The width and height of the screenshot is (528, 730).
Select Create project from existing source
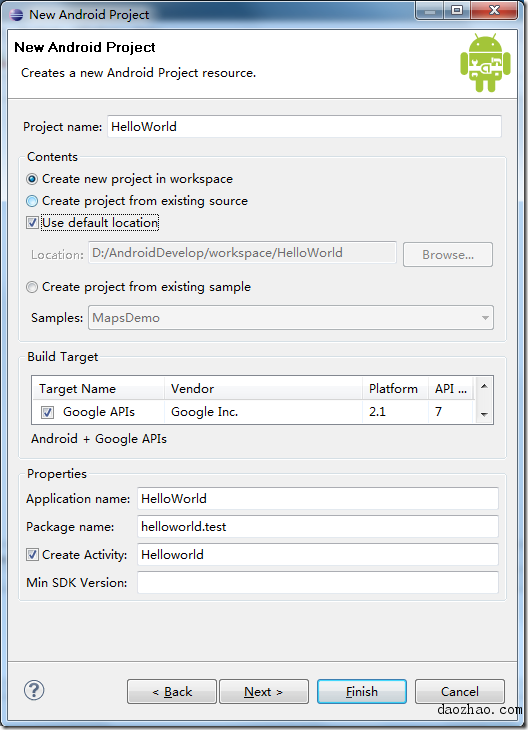pos(32,201)
